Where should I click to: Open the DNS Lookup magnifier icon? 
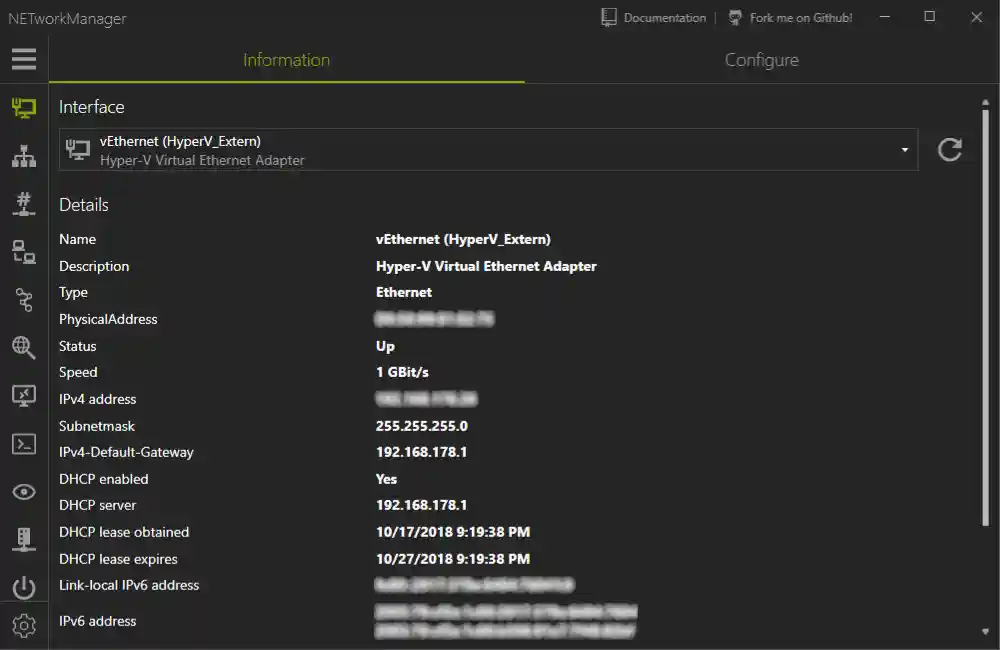pos(23,347)
